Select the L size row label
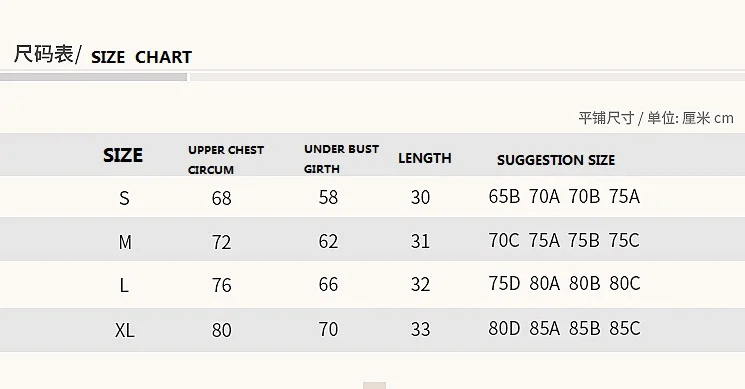The image size is (745, 389). click(124, 285)
